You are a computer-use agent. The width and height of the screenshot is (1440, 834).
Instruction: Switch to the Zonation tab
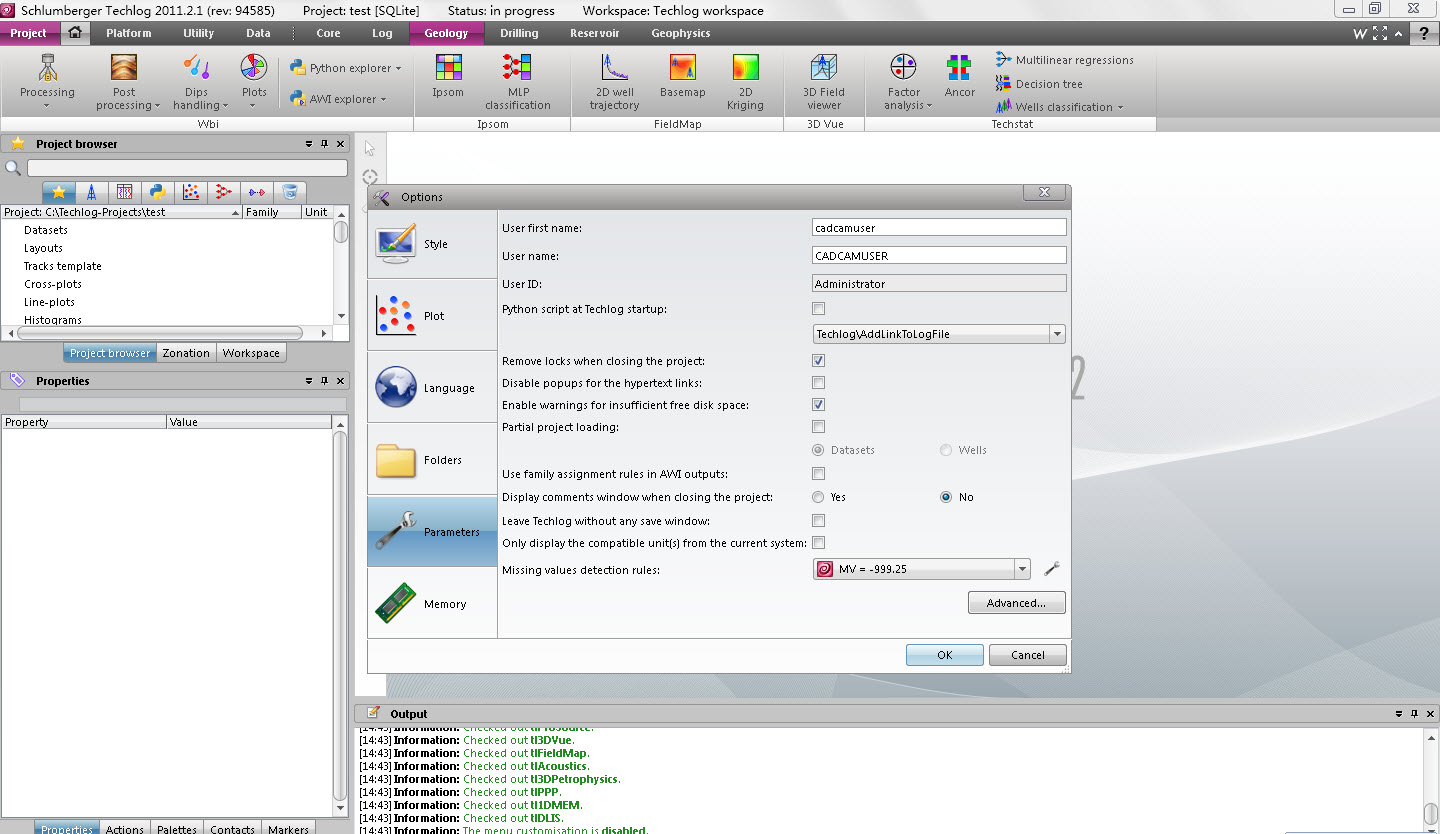tap(186, 353)
